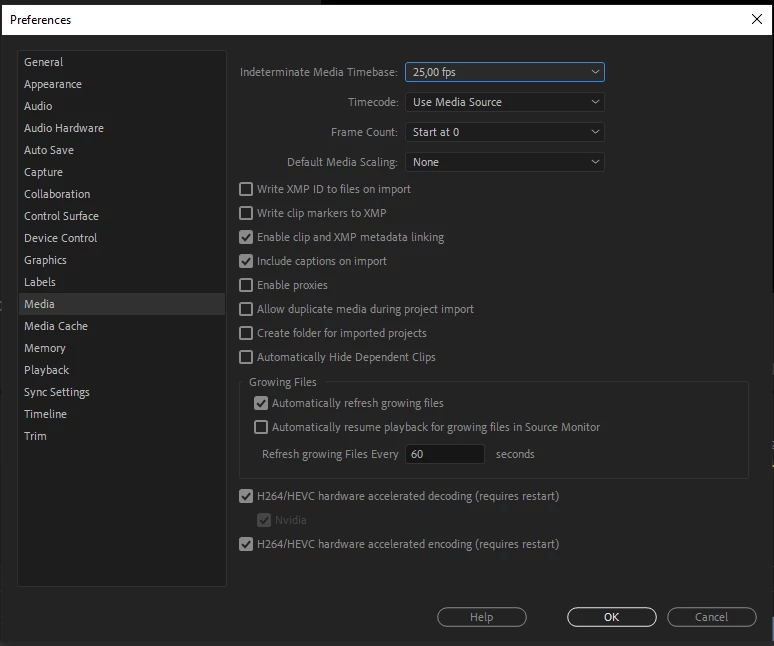Expand the Timecode dropdown
Image resolution: width=774 pixels, height=646 pixels.
[x=504, y=102]
